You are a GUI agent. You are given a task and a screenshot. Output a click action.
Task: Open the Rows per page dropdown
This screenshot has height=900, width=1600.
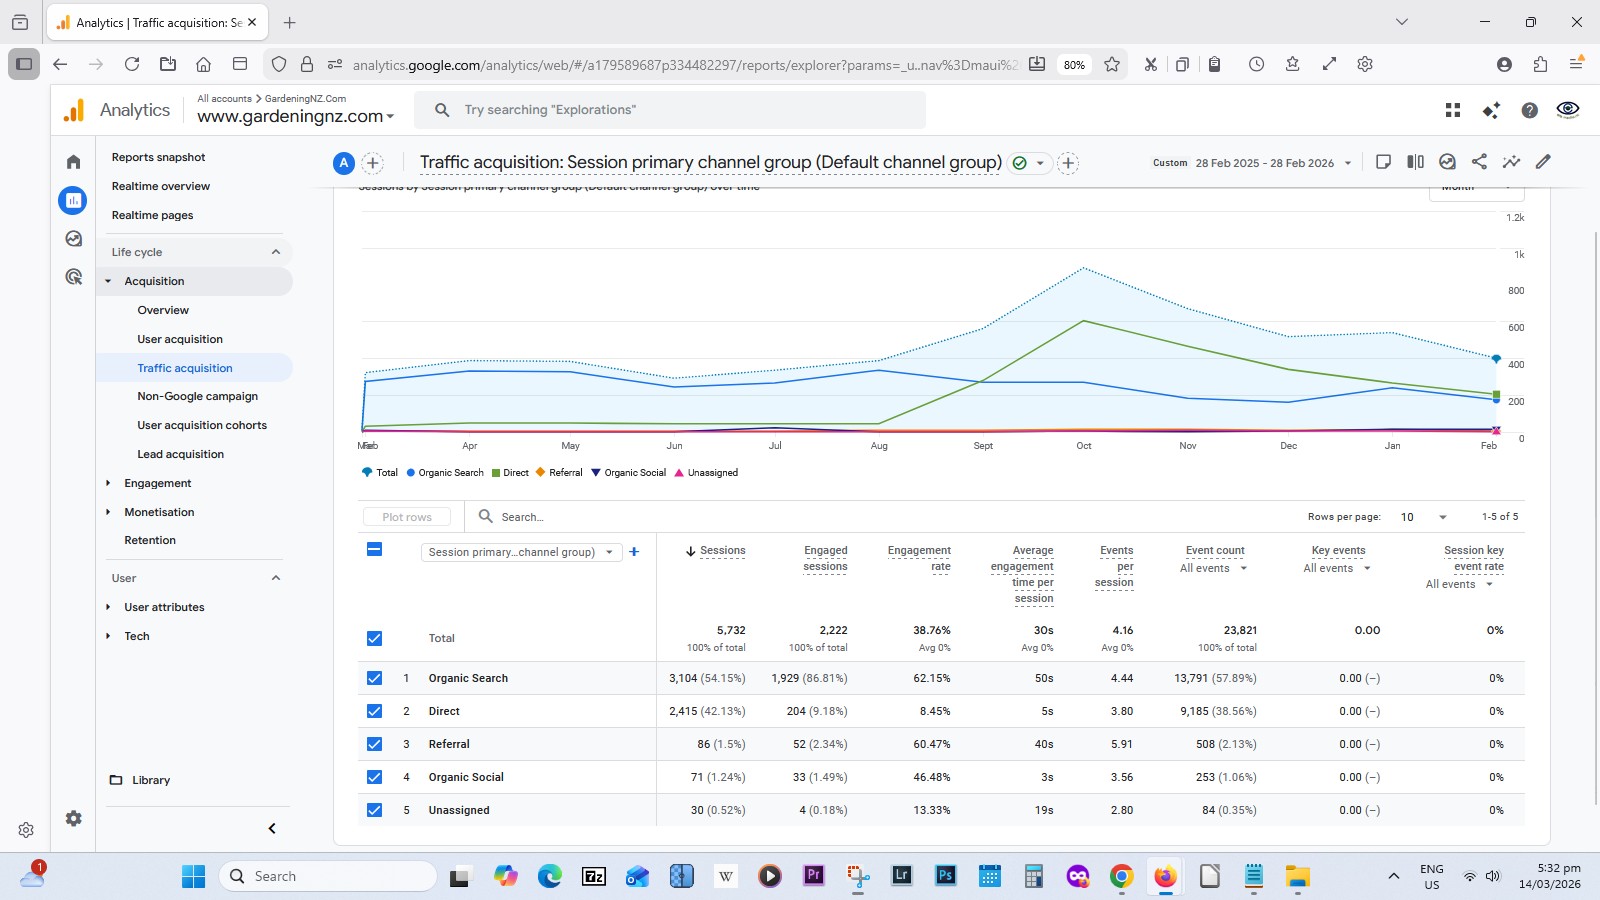(x=1424, y=517)
